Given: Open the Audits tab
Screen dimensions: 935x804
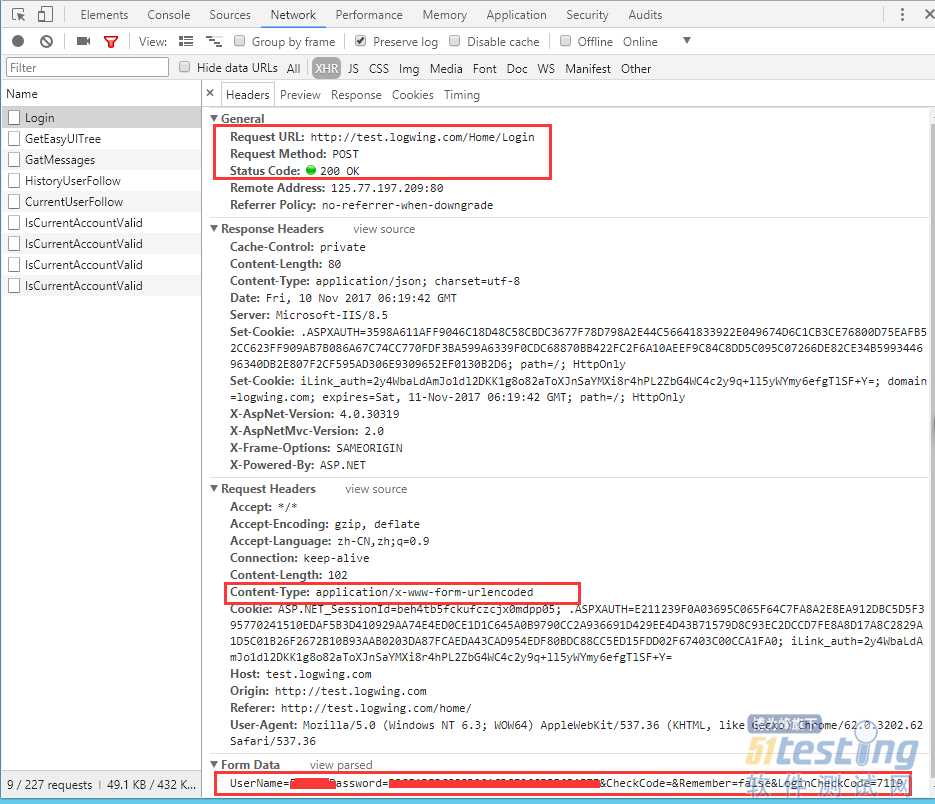Looking at the screenshot, I should coord(645,15).
